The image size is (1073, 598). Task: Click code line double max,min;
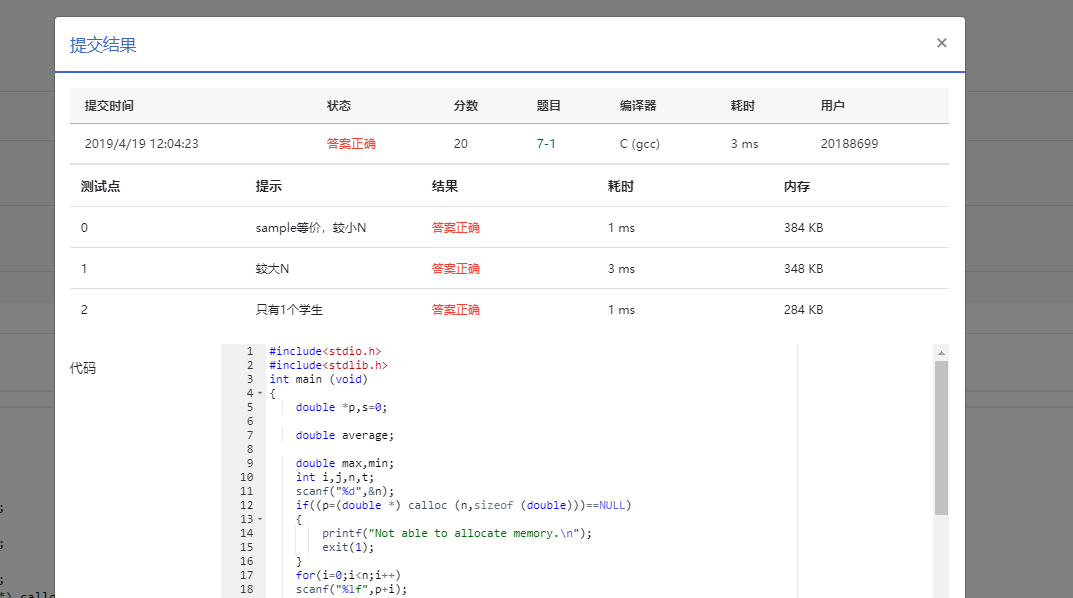pyautogui.click(x=345, y=463)
